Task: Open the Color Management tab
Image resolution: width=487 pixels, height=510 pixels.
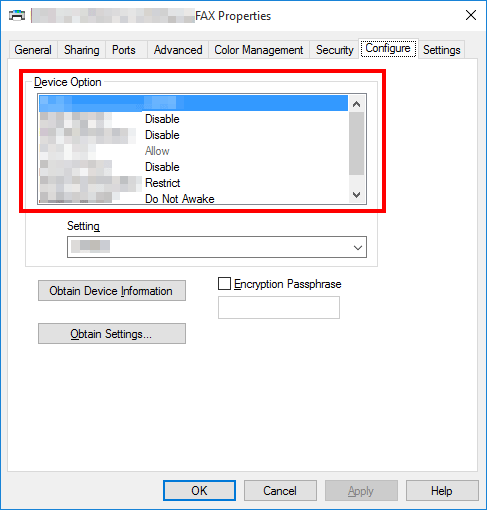Action: 259,50
